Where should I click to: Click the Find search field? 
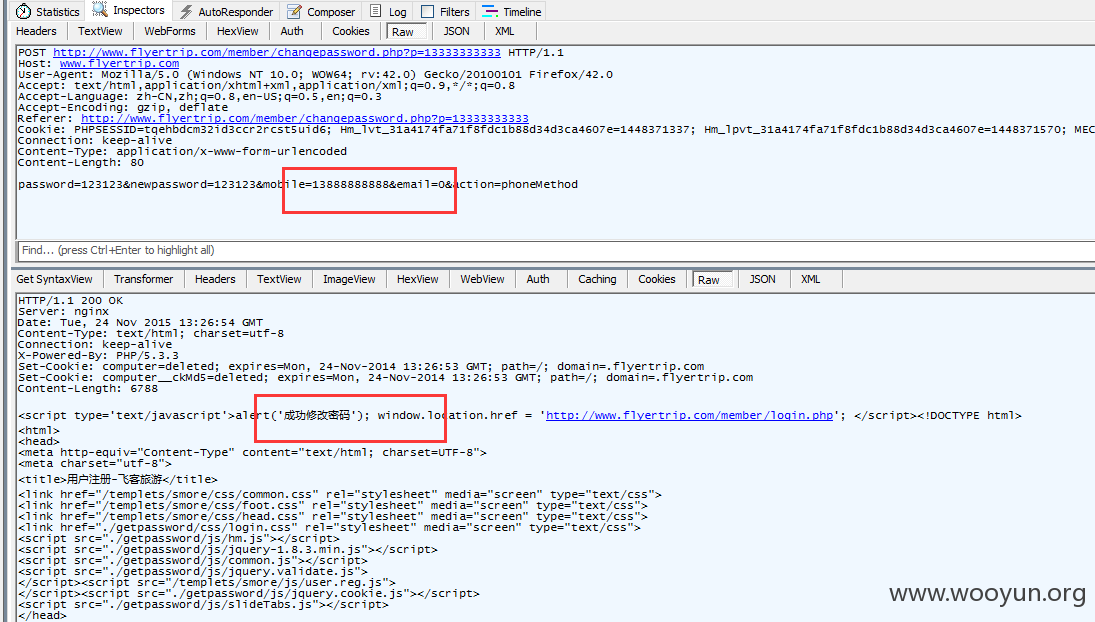[555, 251]
